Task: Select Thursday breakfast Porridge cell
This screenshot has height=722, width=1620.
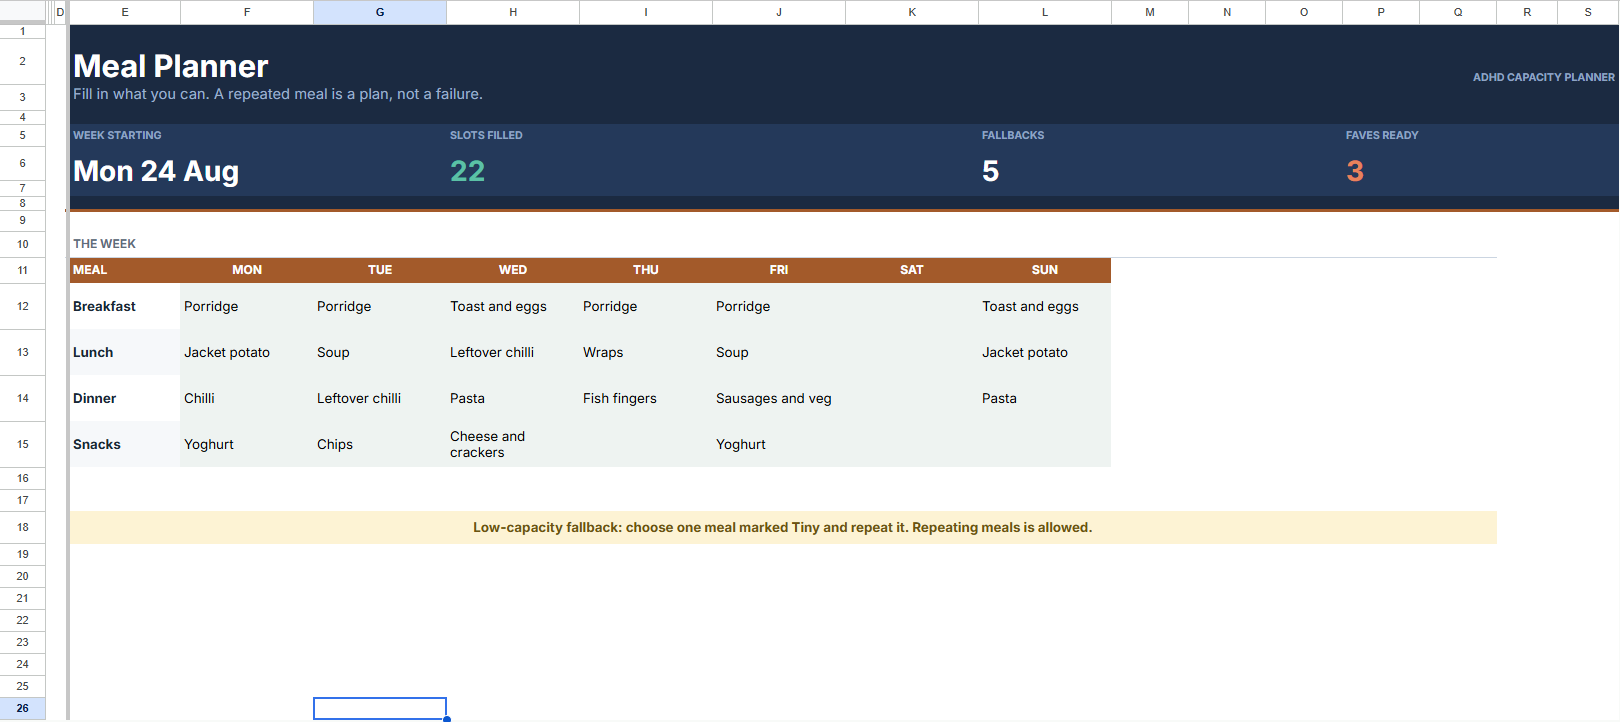Action: 646,306
